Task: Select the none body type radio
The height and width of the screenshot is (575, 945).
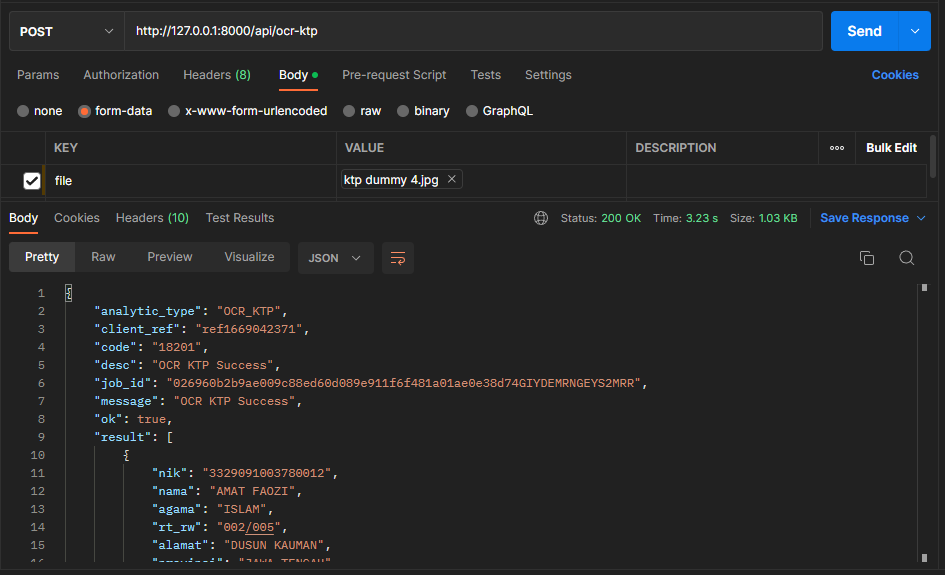Action: click(23, 111)
